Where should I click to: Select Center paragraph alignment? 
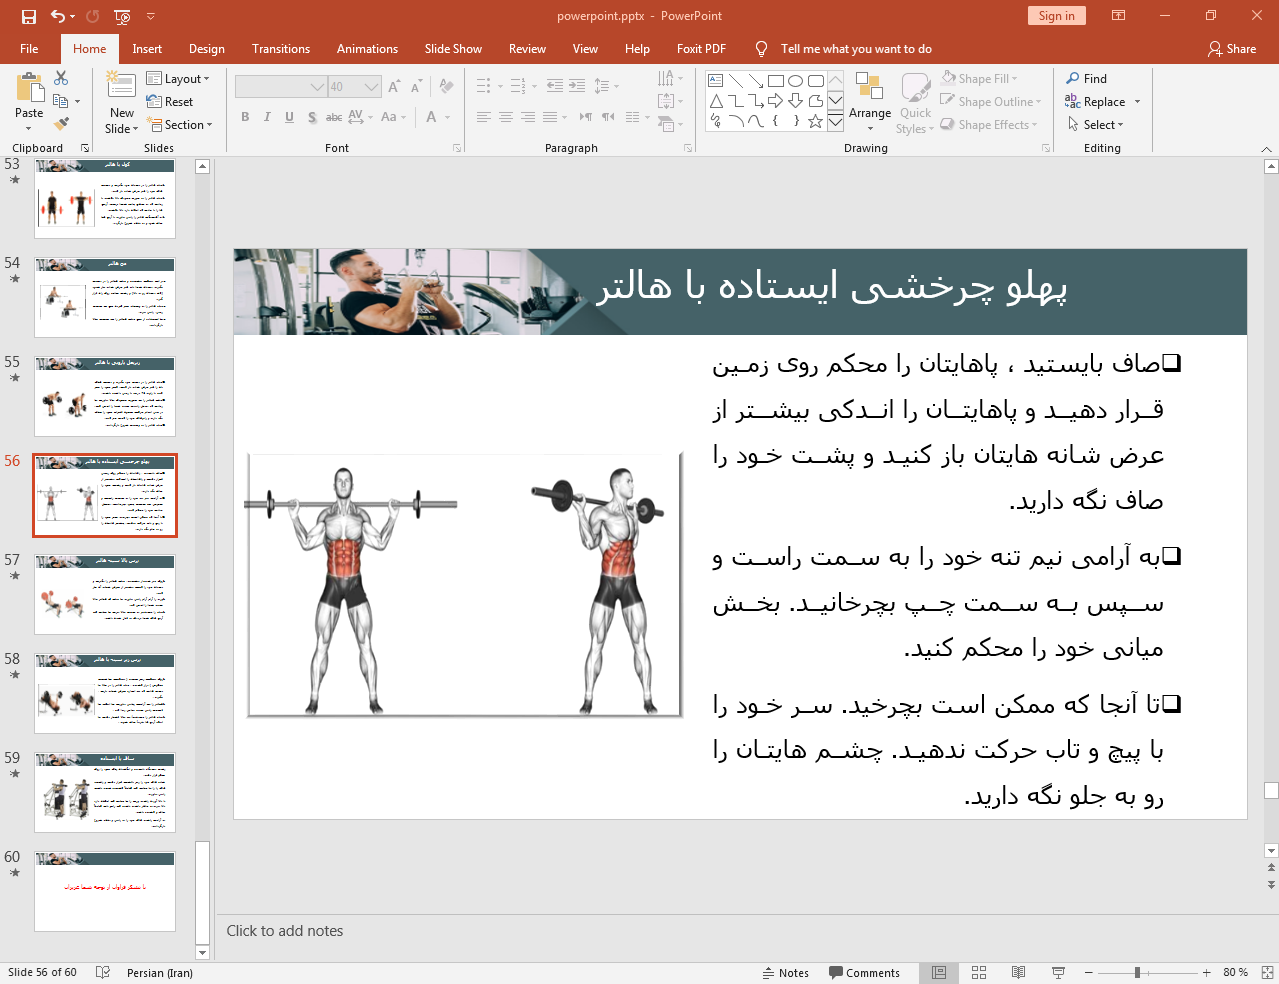coord(506,117)
